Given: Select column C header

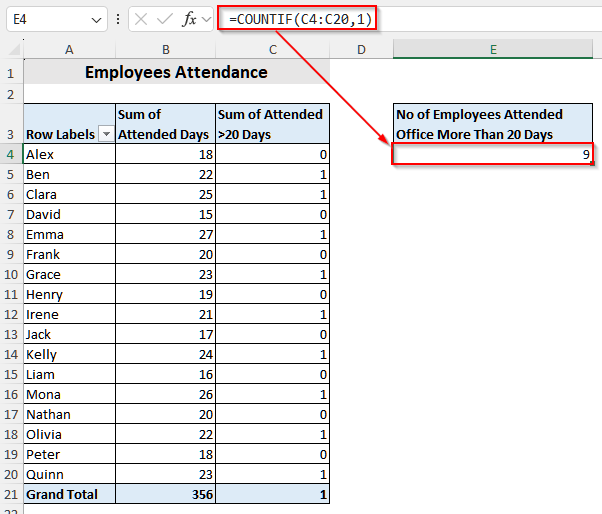Looking at the screenshot, I should click(272, 50).
